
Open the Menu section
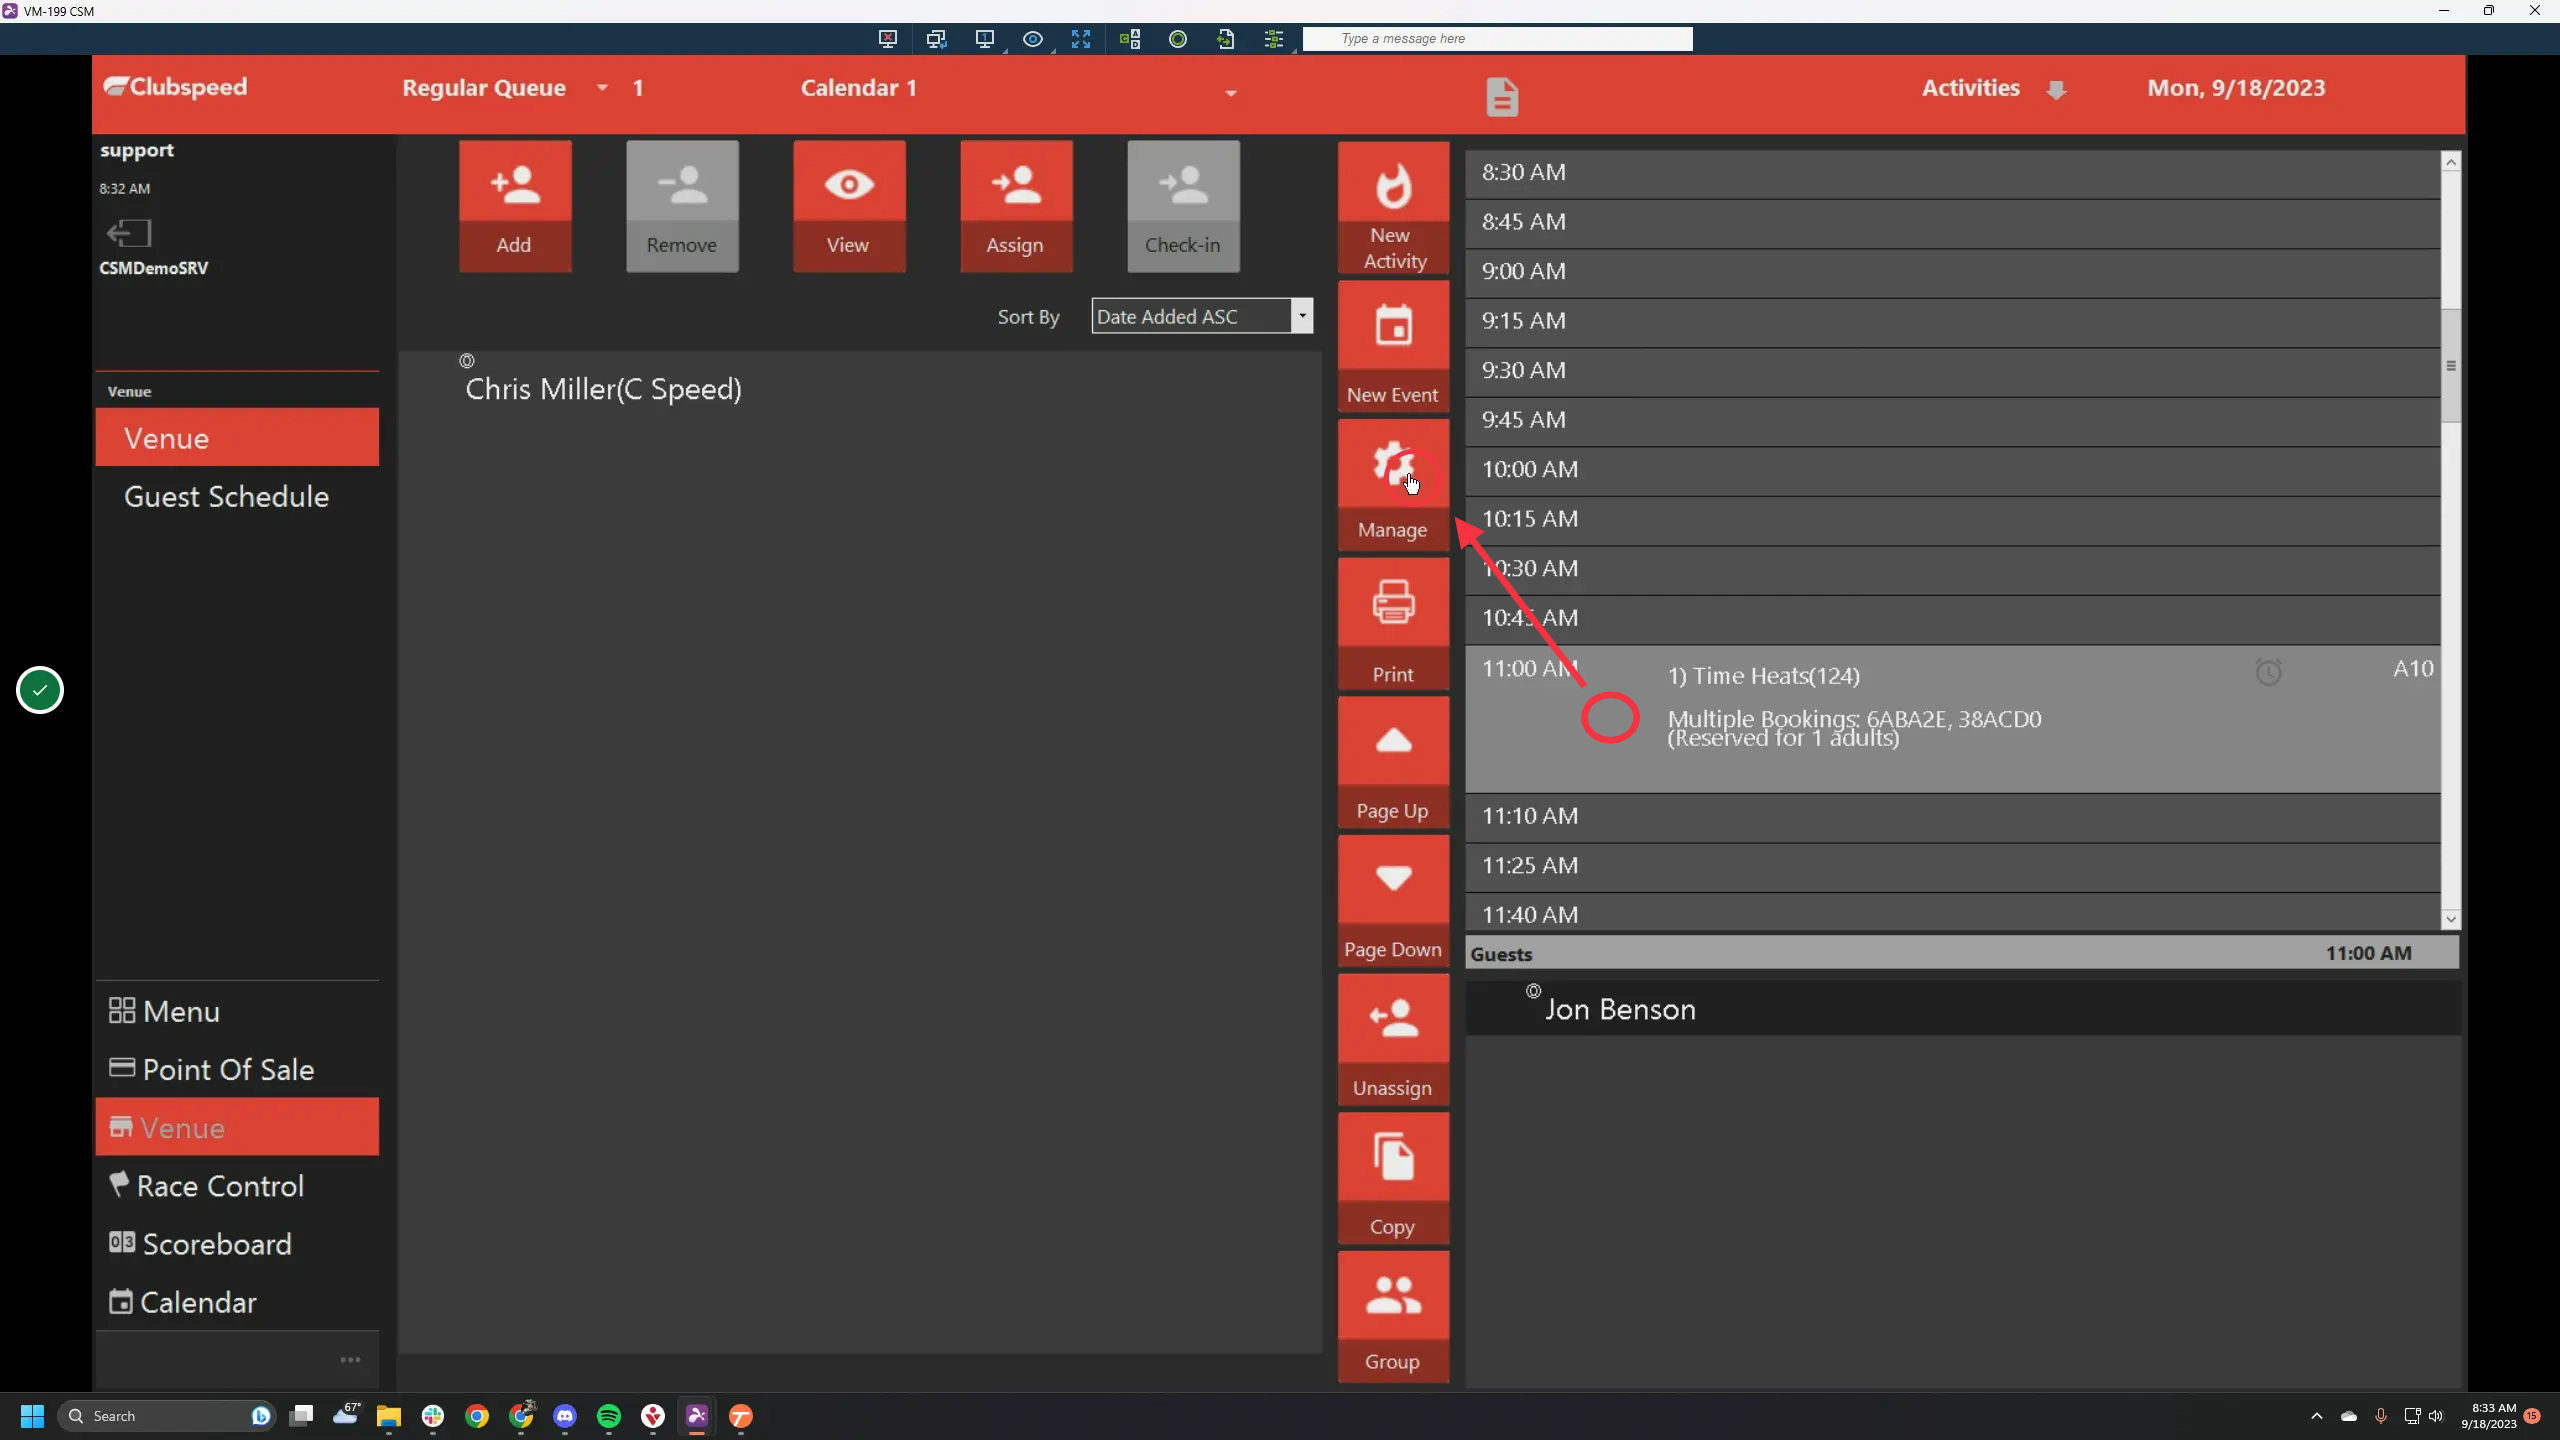[237, 1011]
